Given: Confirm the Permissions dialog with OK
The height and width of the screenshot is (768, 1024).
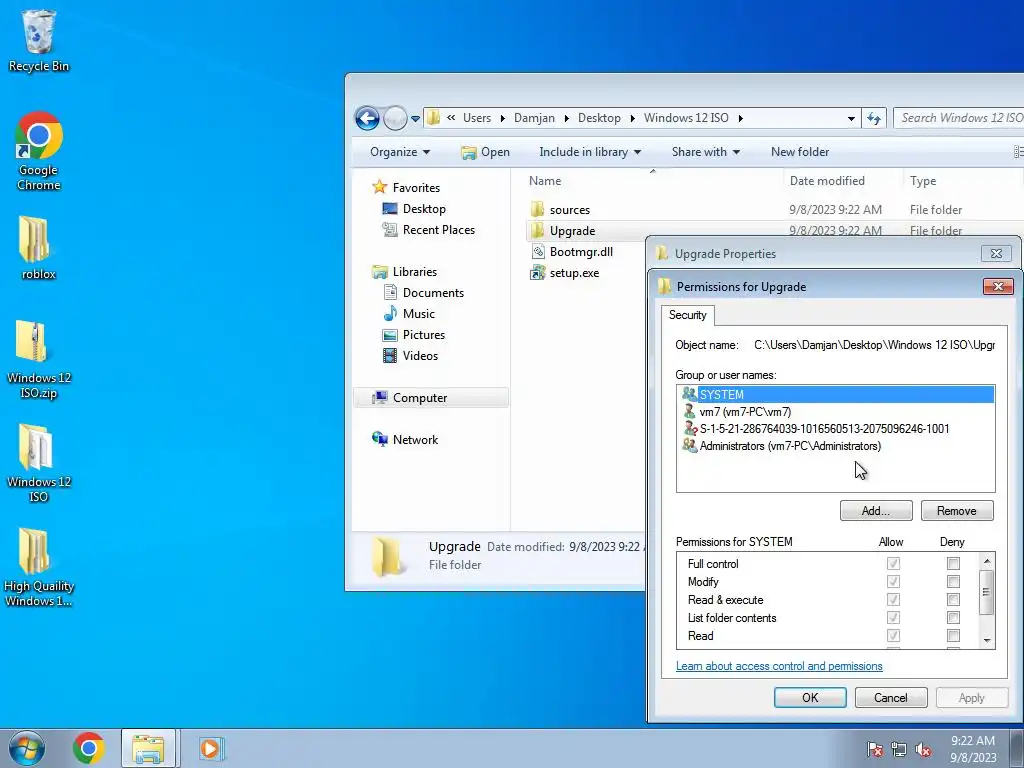Looking at the screenshot, I should (x=810, y=697).
